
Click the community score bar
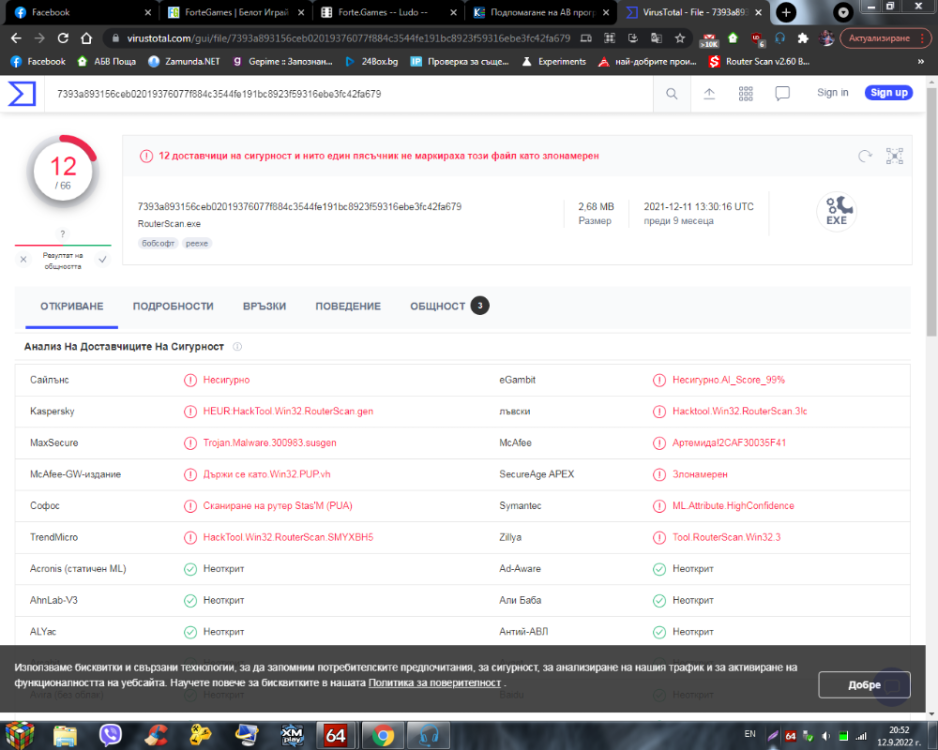point(63,245)
